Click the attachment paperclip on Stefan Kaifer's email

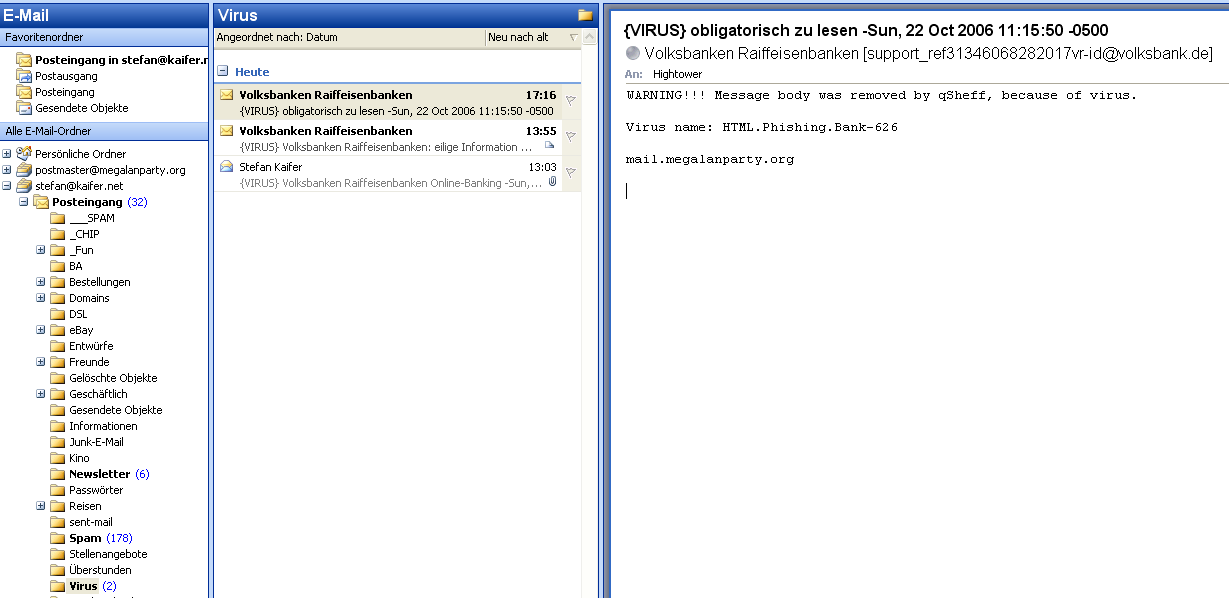coord(552,182)
